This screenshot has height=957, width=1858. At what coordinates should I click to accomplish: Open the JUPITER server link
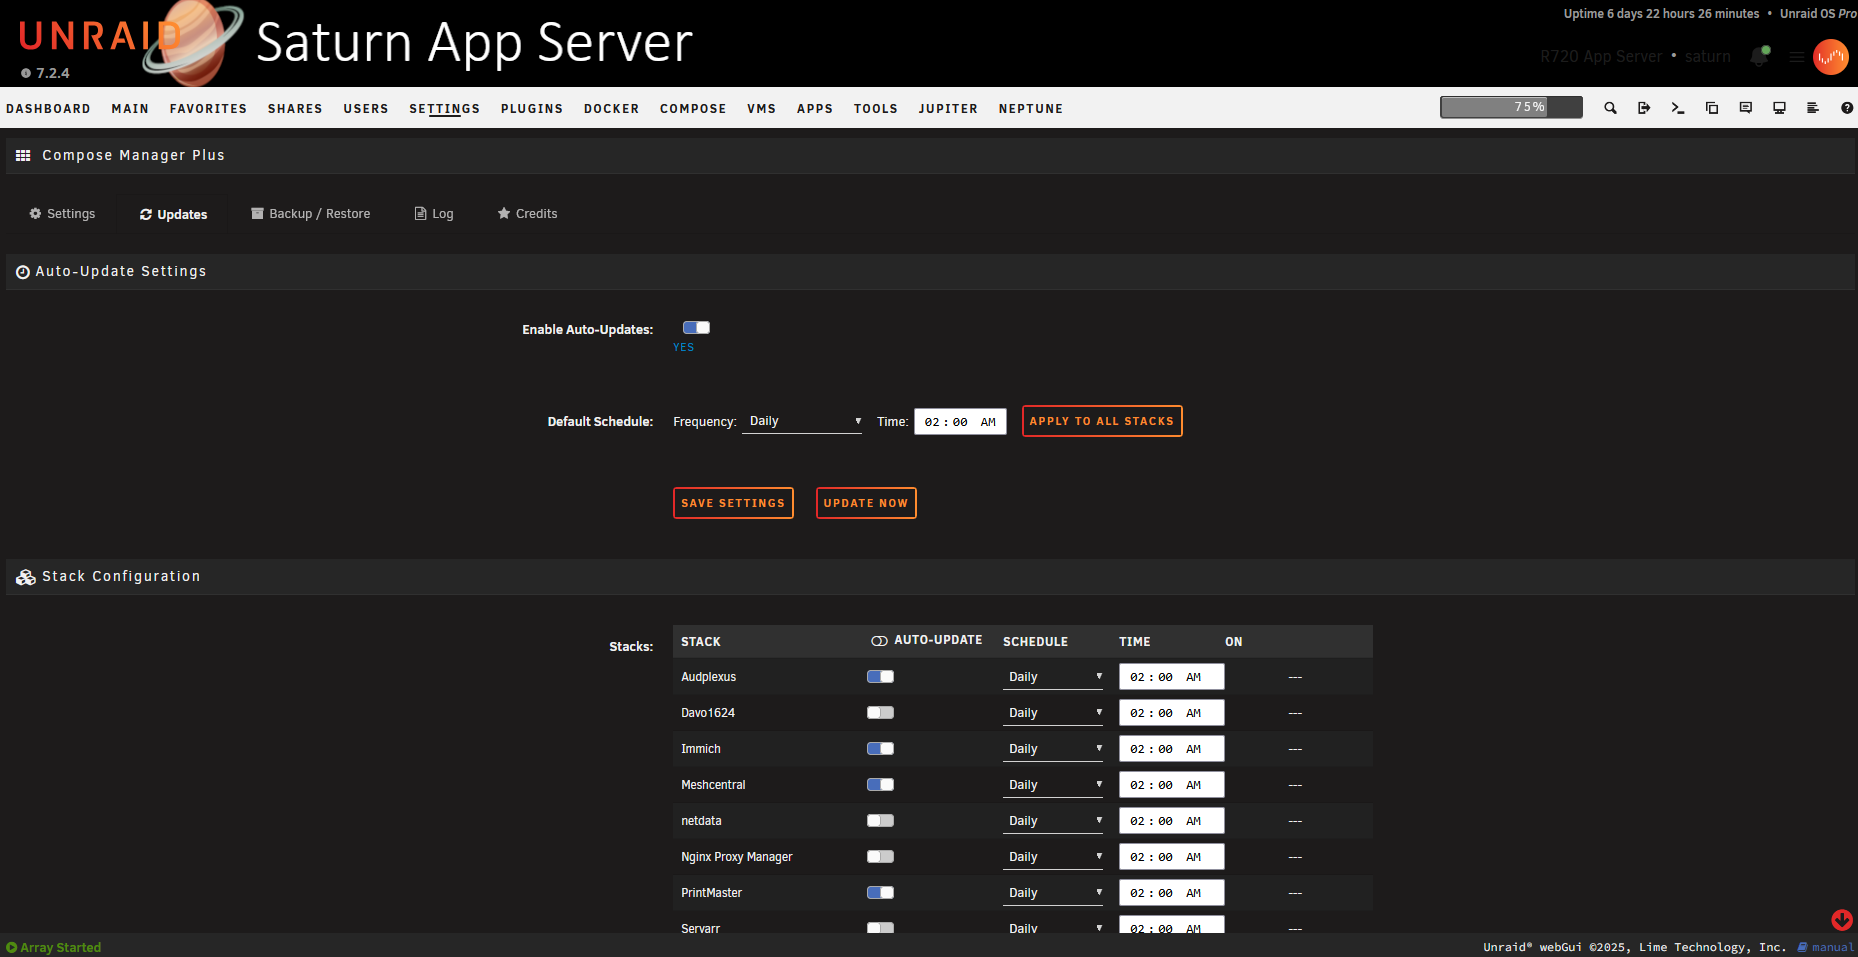948,109
